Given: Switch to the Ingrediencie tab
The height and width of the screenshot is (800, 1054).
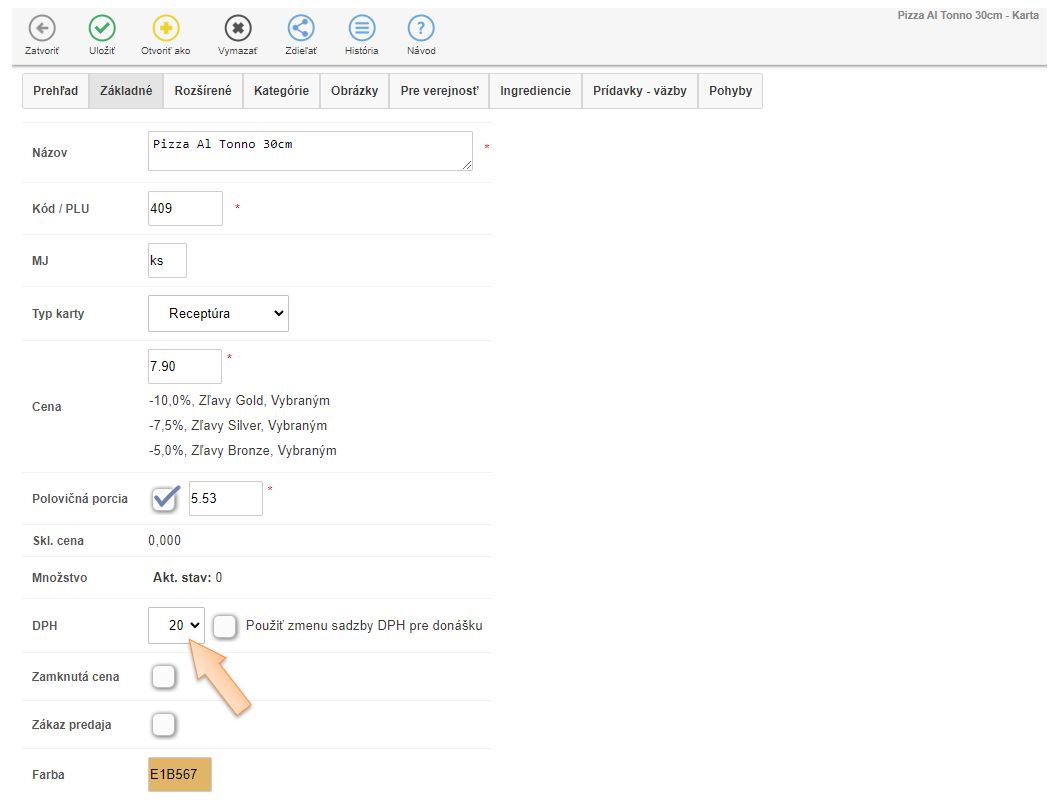Looking at the screenshot, I should (535, 91).
